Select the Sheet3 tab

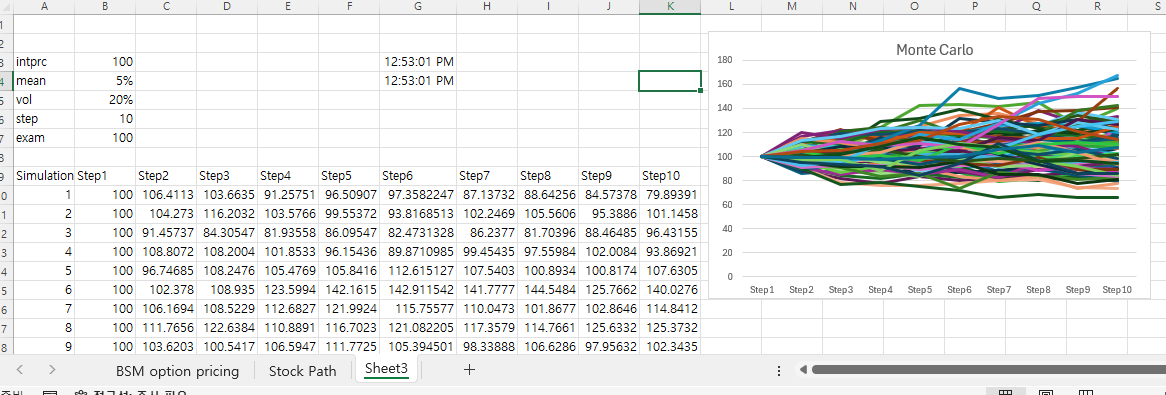point(386,369)
